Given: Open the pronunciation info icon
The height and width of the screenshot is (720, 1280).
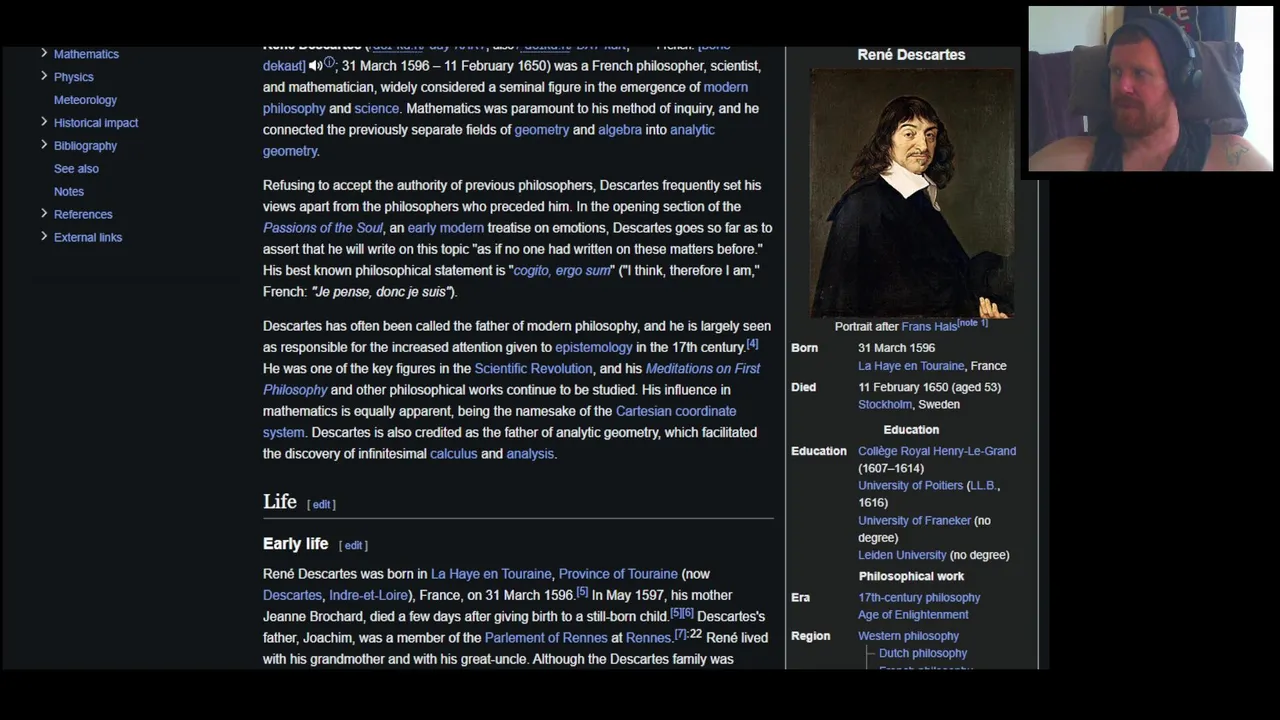Looking at the screenshot, I should pyautogui.click(x=329, y=63).
